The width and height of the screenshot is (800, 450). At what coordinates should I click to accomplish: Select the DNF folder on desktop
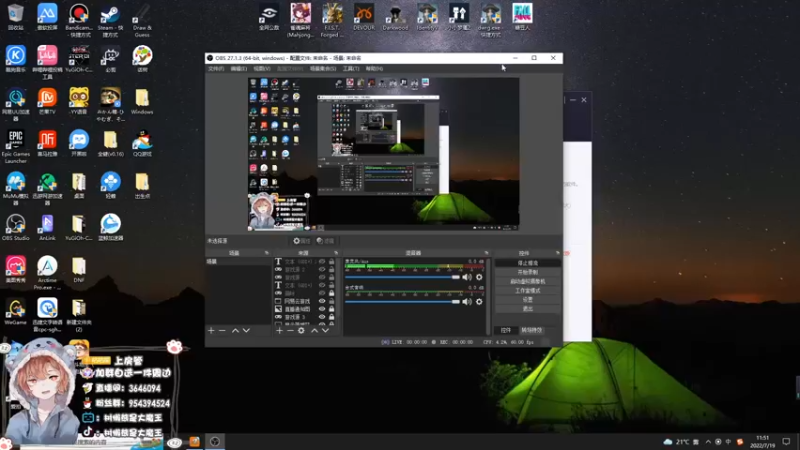[x=79, y=270]
